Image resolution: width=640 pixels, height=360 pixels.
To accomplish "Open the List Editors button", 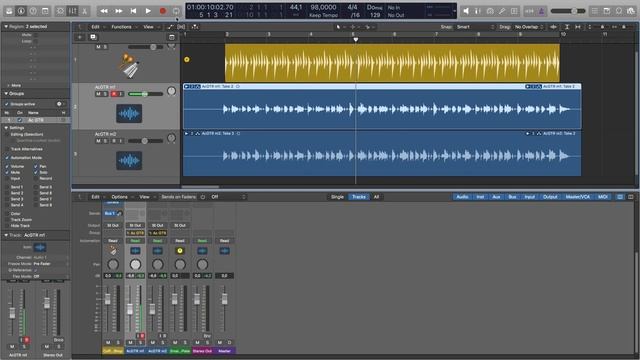I will tap(595, 11).
